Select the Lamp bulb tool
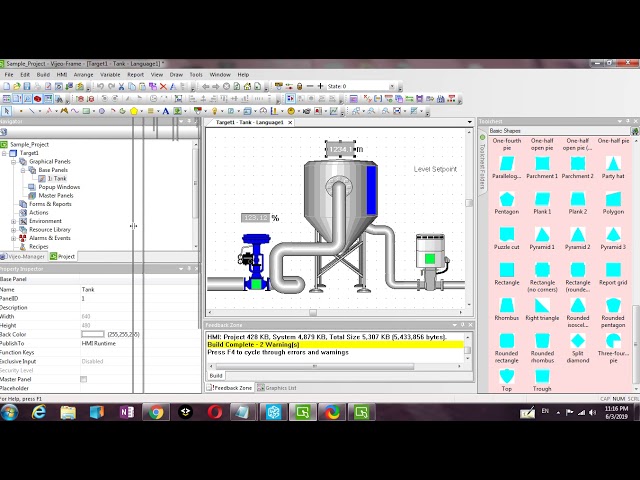 214,111
